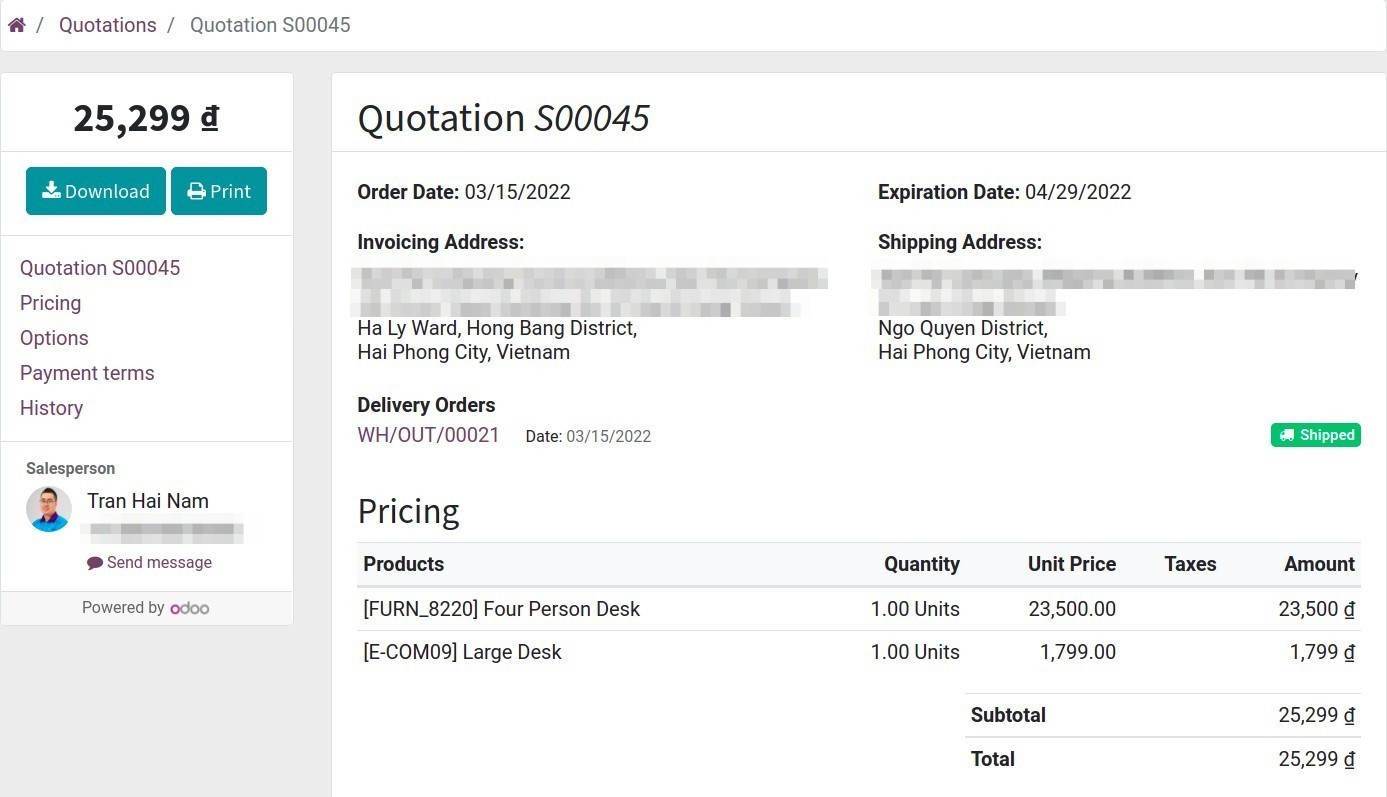Screen dimensions: 1387x797
Task: Navigate to Payment terms in the sidebar
Action: coord(87,372)
